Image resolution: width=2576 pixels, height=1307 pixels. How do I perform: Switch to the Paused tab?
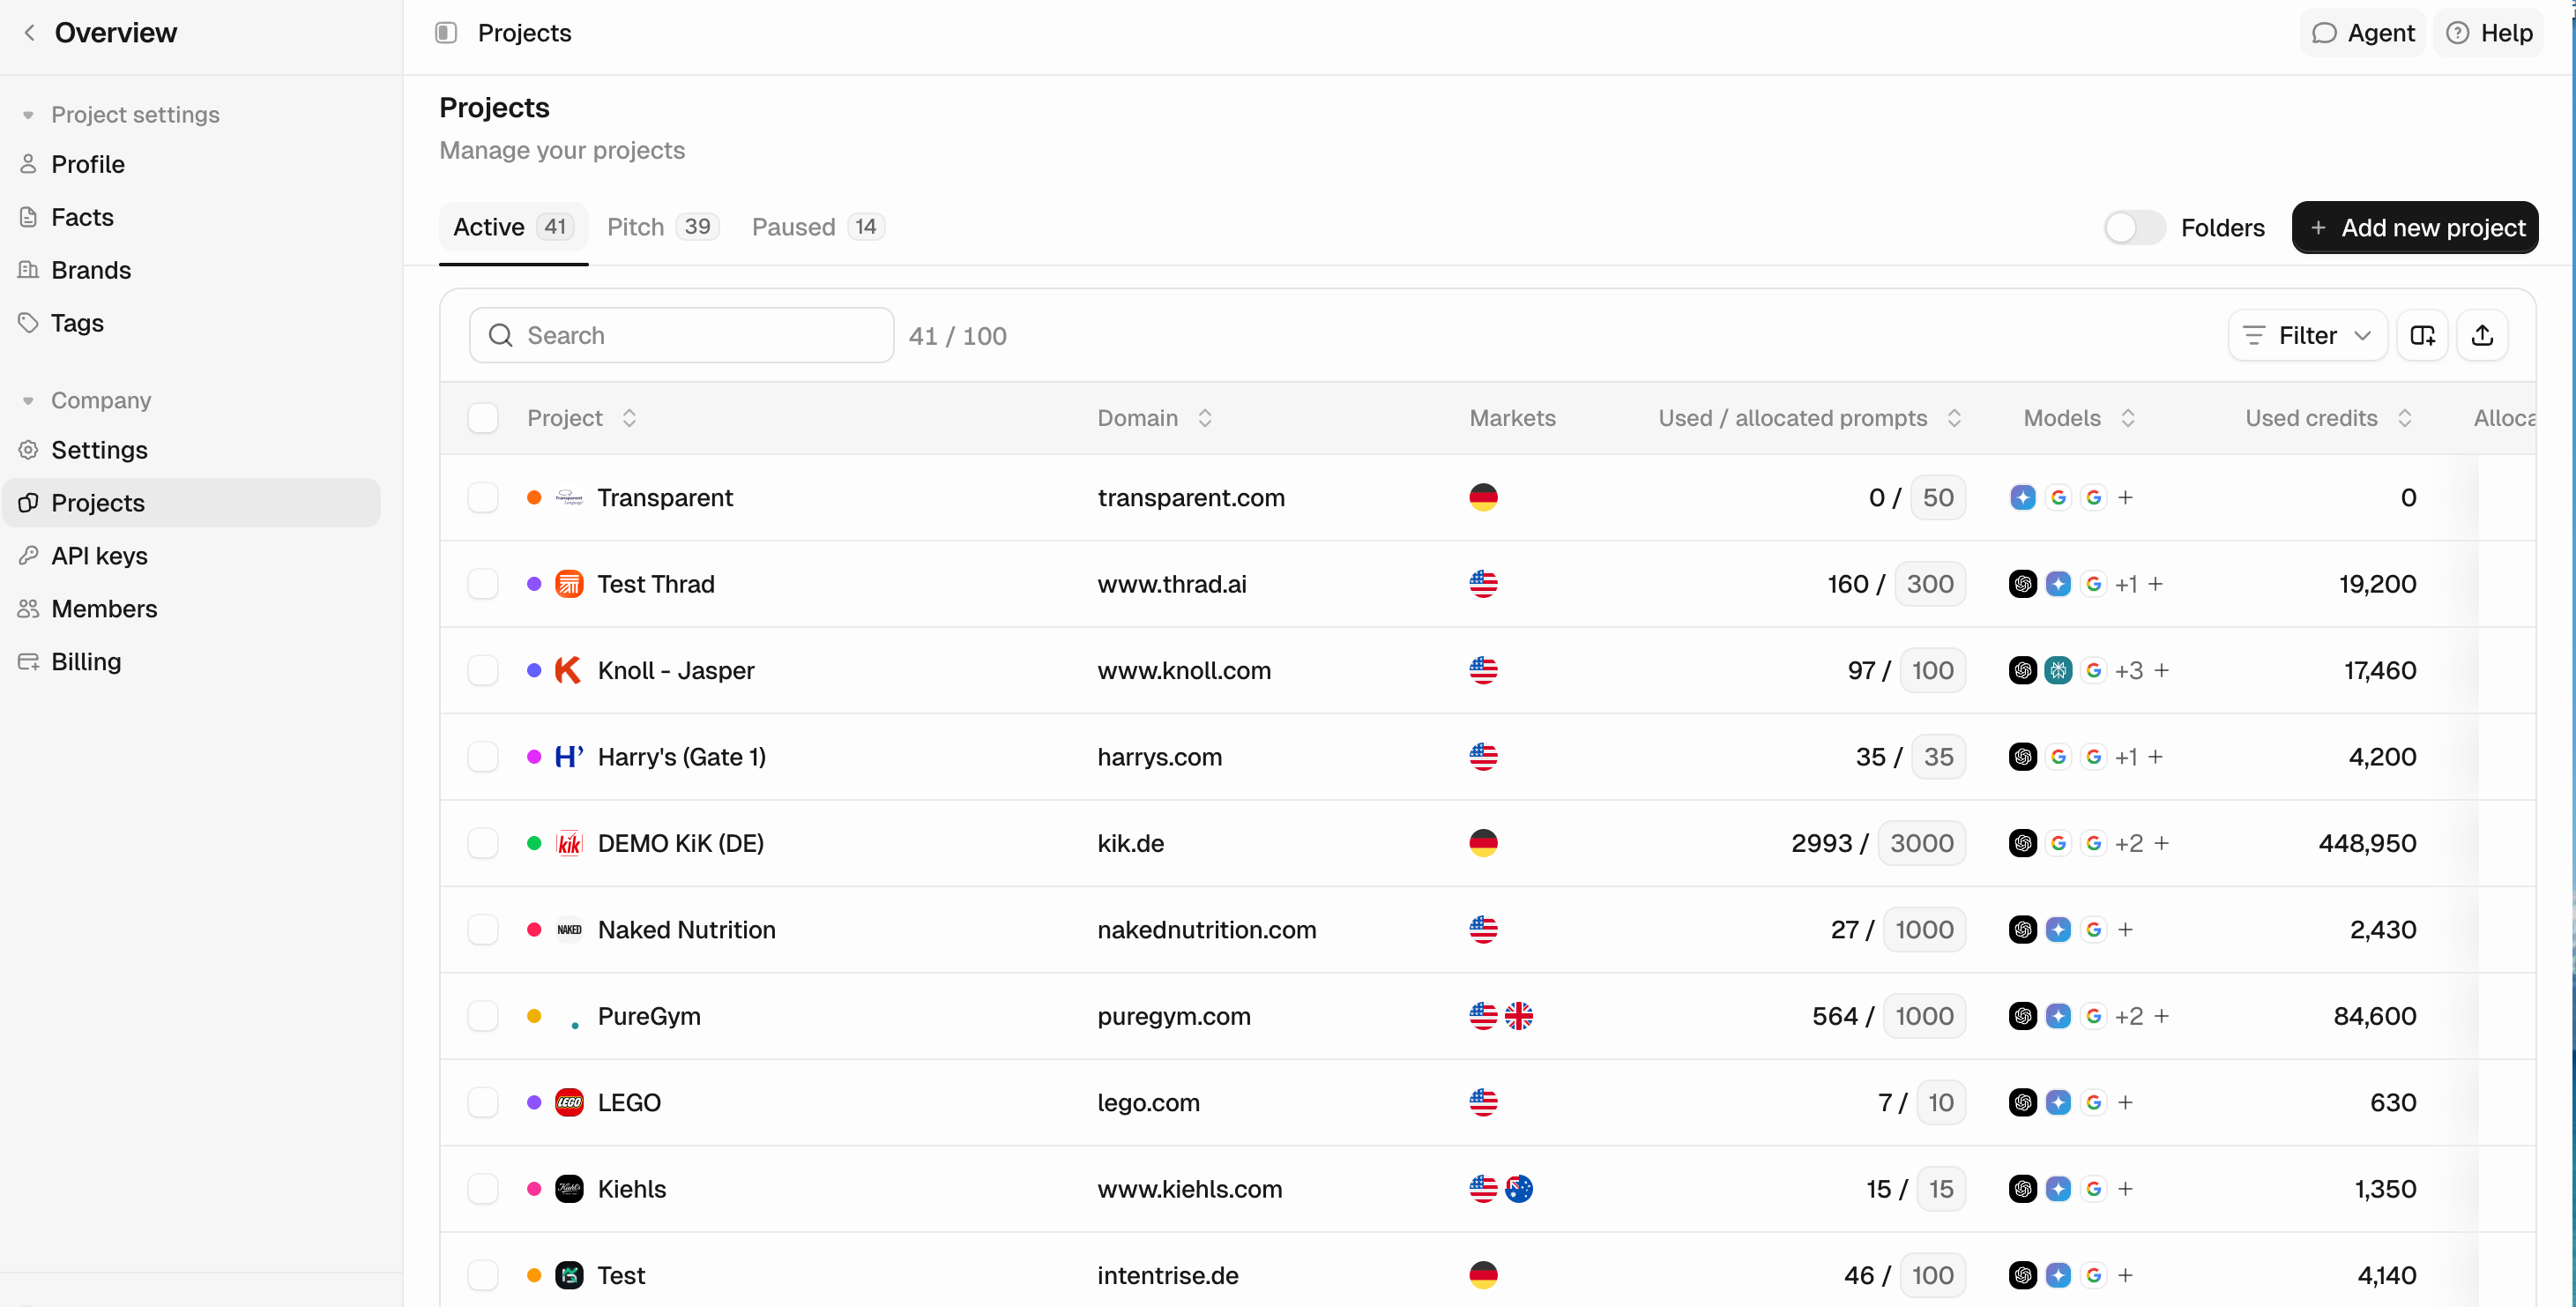817,227
